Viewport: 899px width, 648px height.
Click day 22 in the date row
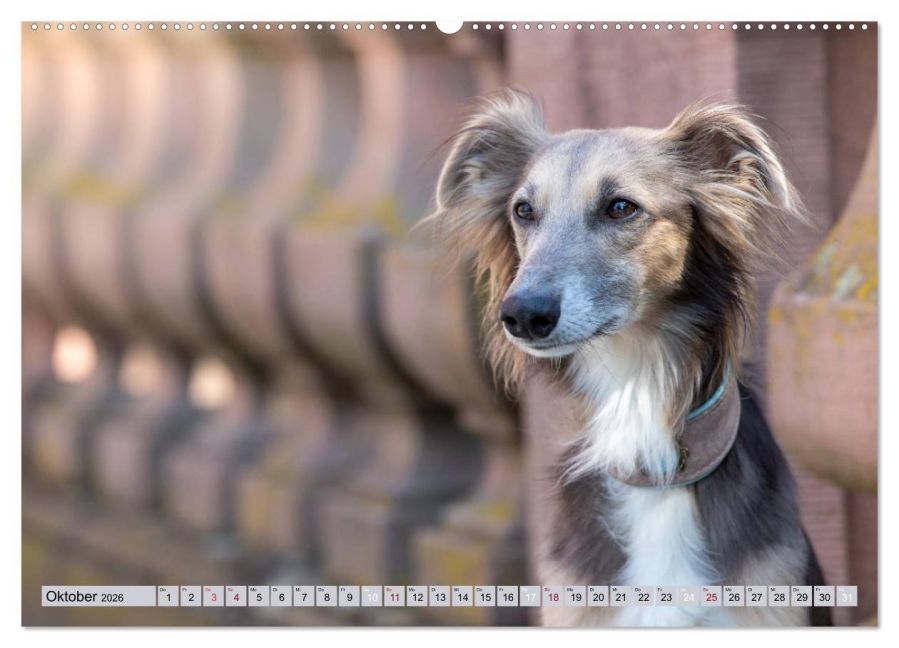(643, 596)
